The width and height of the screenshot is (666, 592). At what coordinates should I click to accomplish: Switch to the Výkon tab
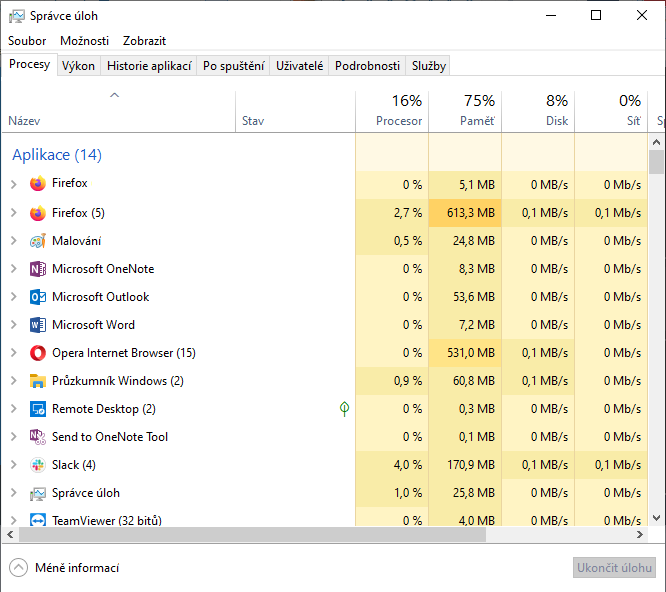[x=78, y=66]
